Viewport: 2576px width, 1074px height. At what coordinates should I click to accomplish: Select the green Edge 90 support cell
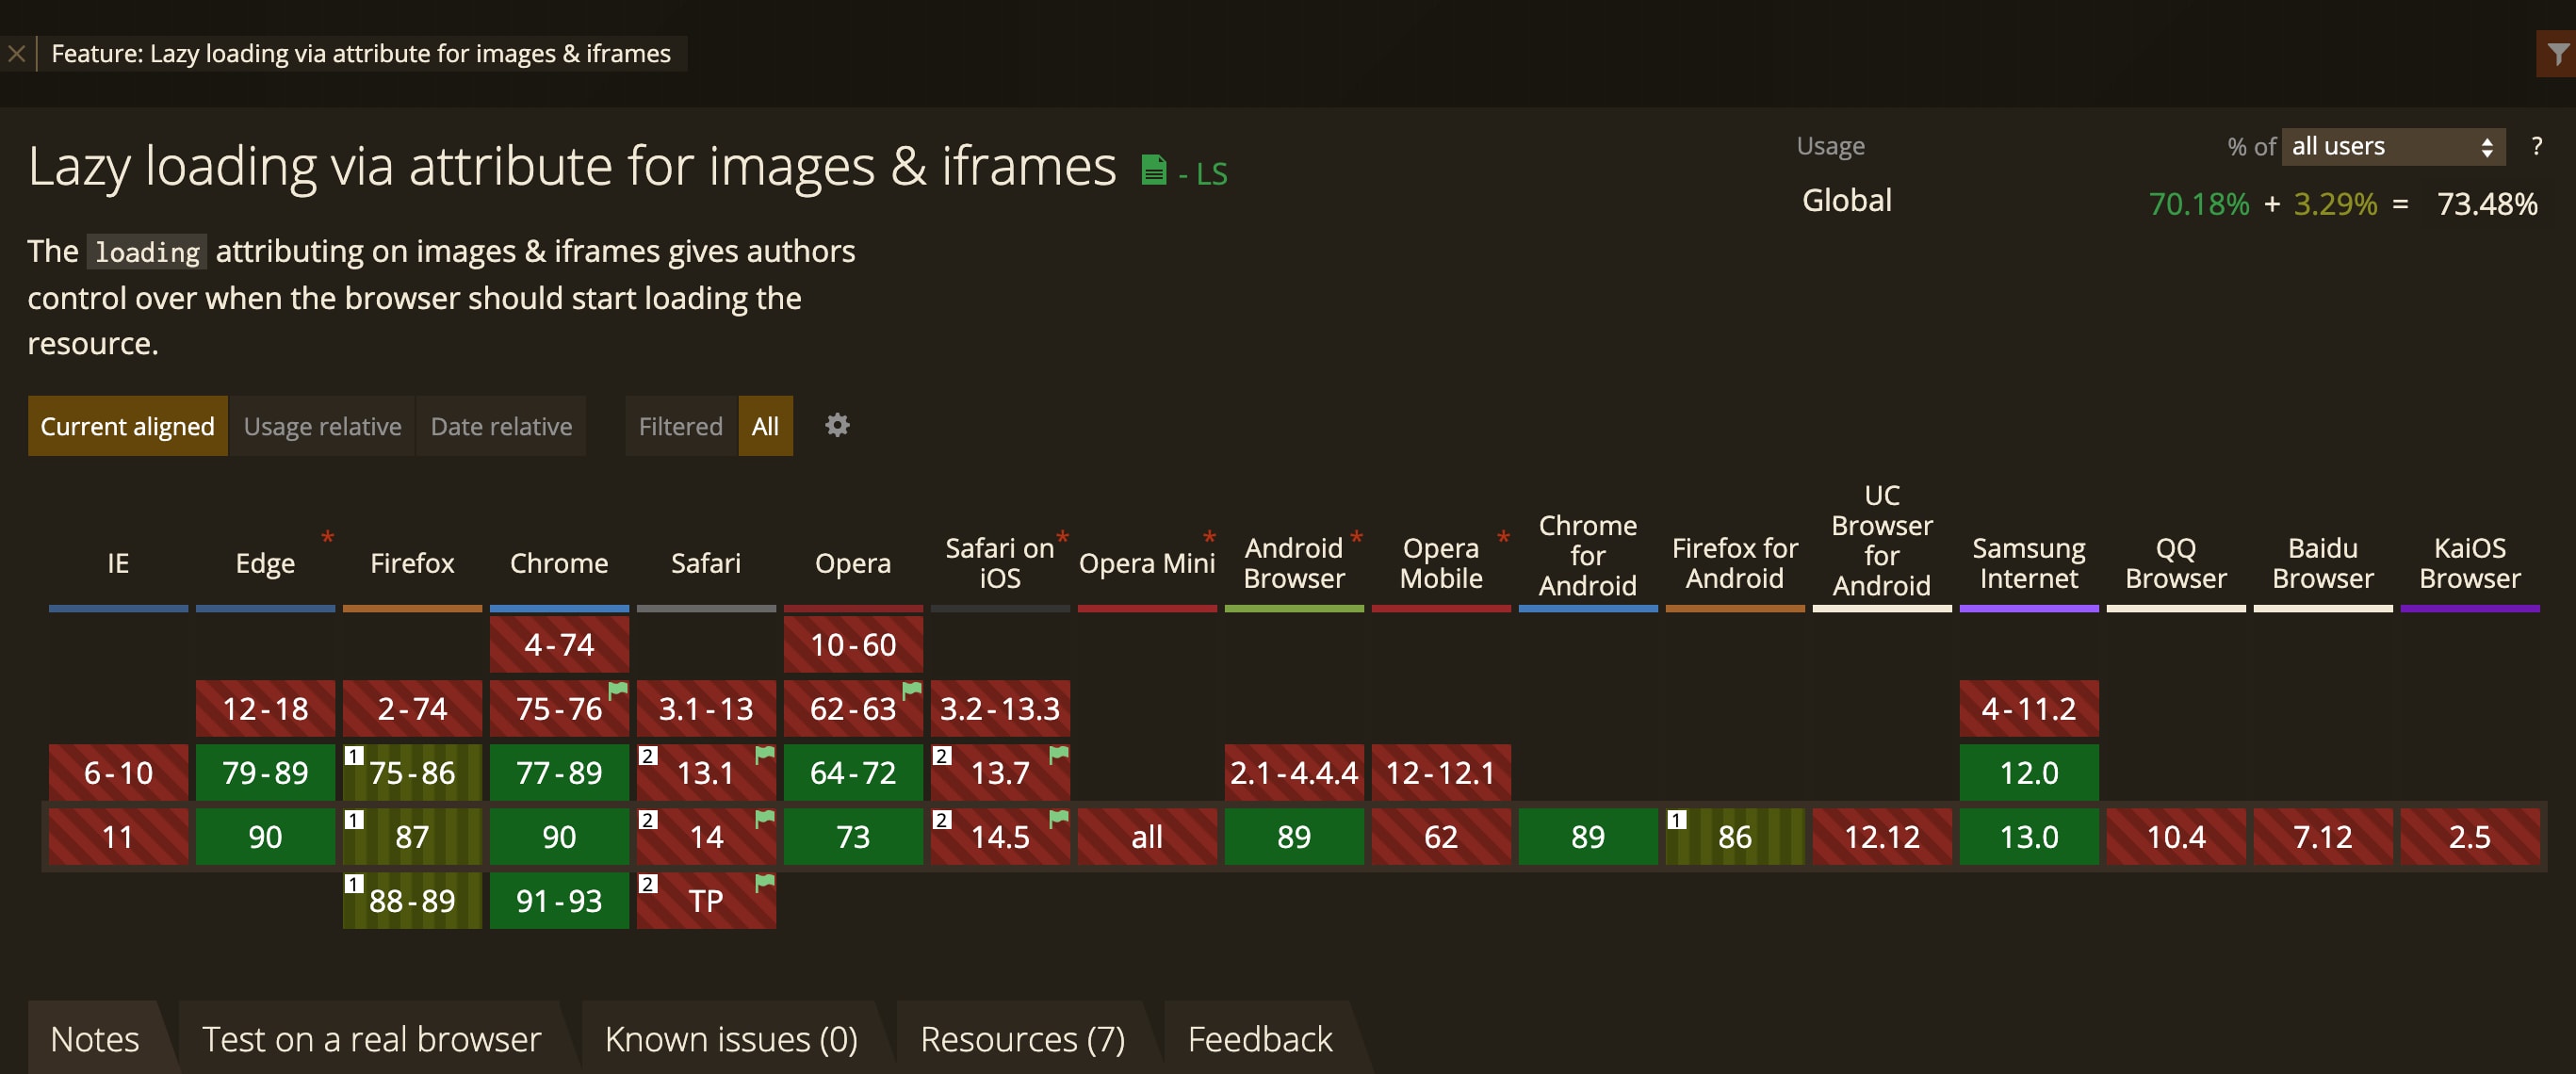pos(264,836)
